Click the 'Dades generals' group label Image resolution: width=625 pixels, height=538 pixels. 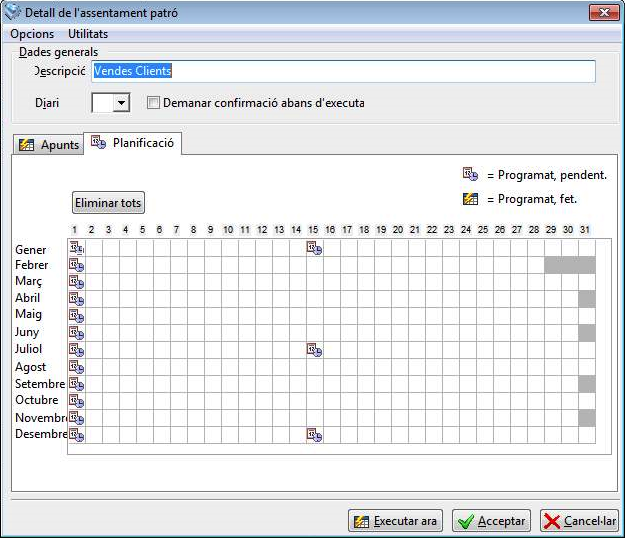click(x=58, y=52)
